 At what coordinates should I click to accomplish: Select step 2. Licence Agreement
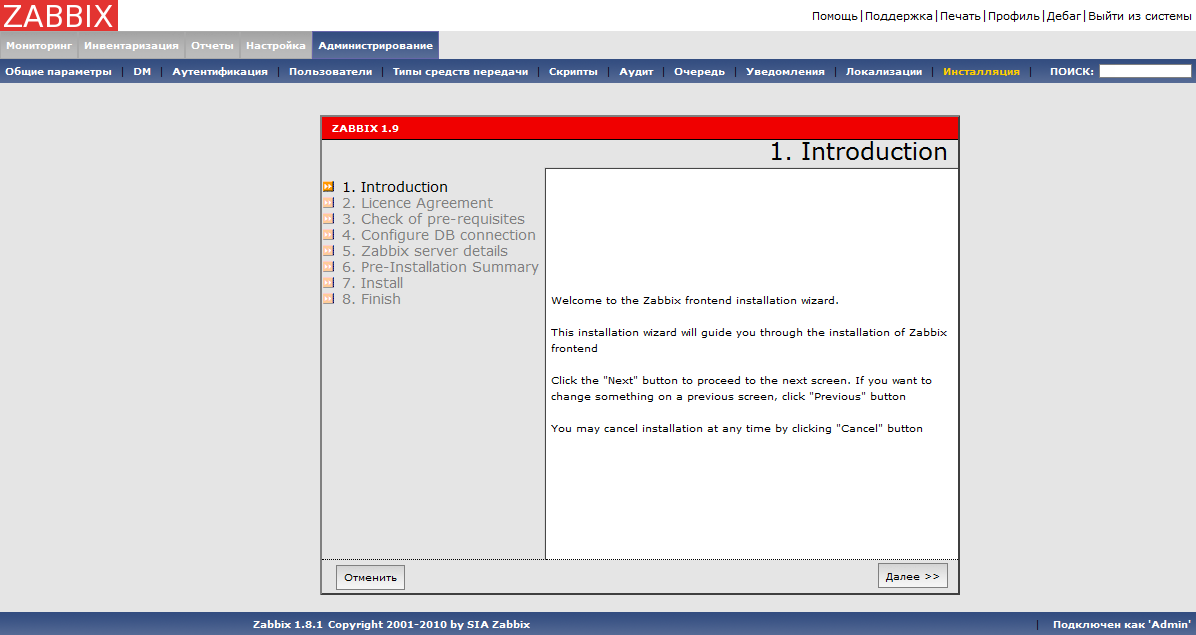pos(417,203)
